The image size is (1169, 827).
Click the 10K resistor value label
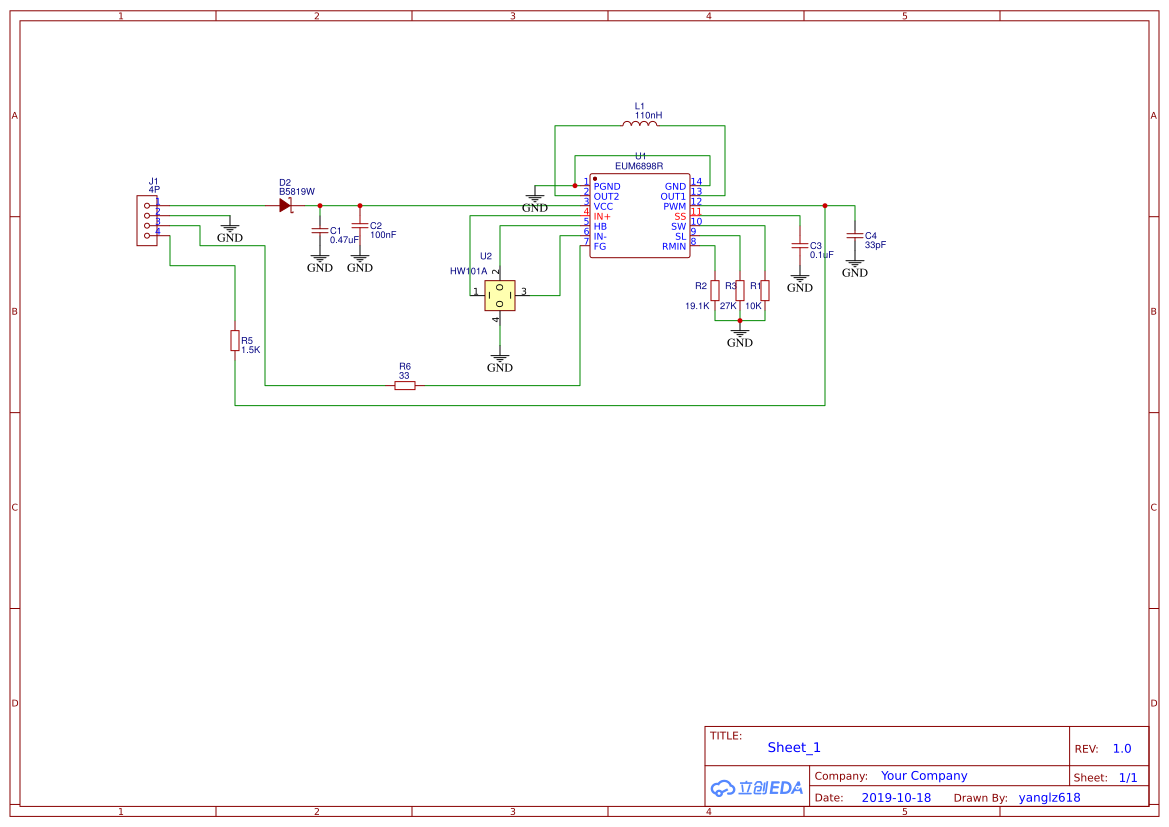coord(754,306)
